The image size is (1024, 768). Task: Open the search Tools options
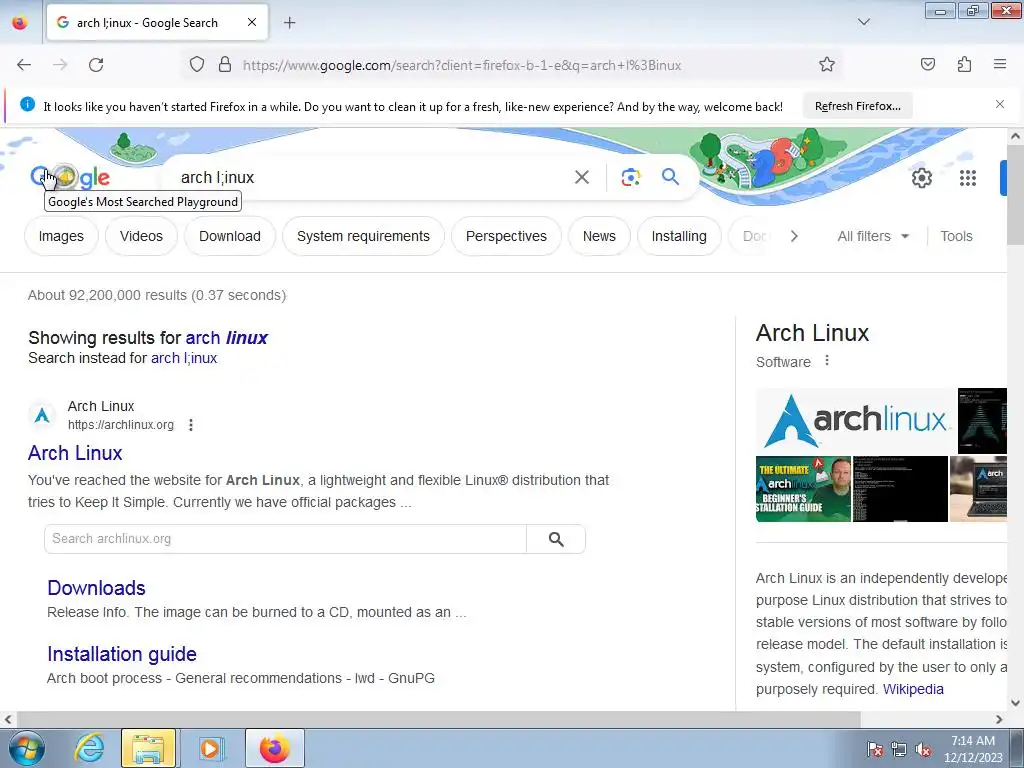tap(956, 236)
